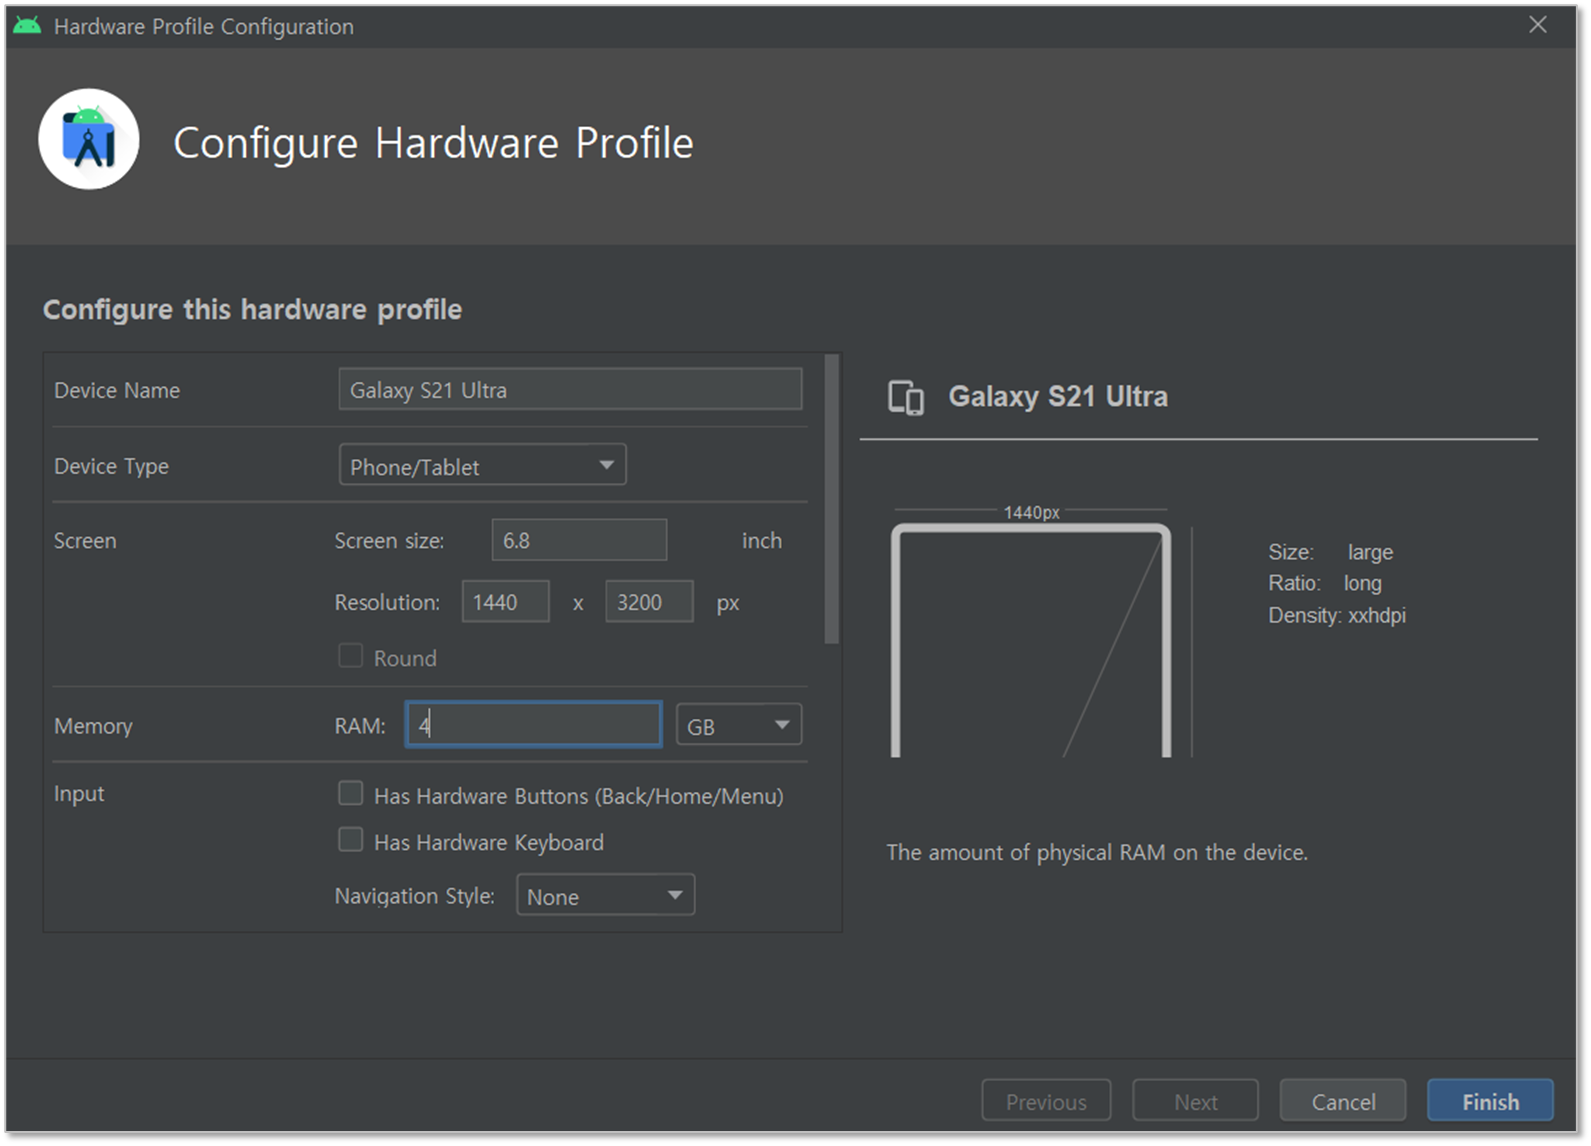Close the Hardware Profile Configuration dialog

tap(1538, 25)
